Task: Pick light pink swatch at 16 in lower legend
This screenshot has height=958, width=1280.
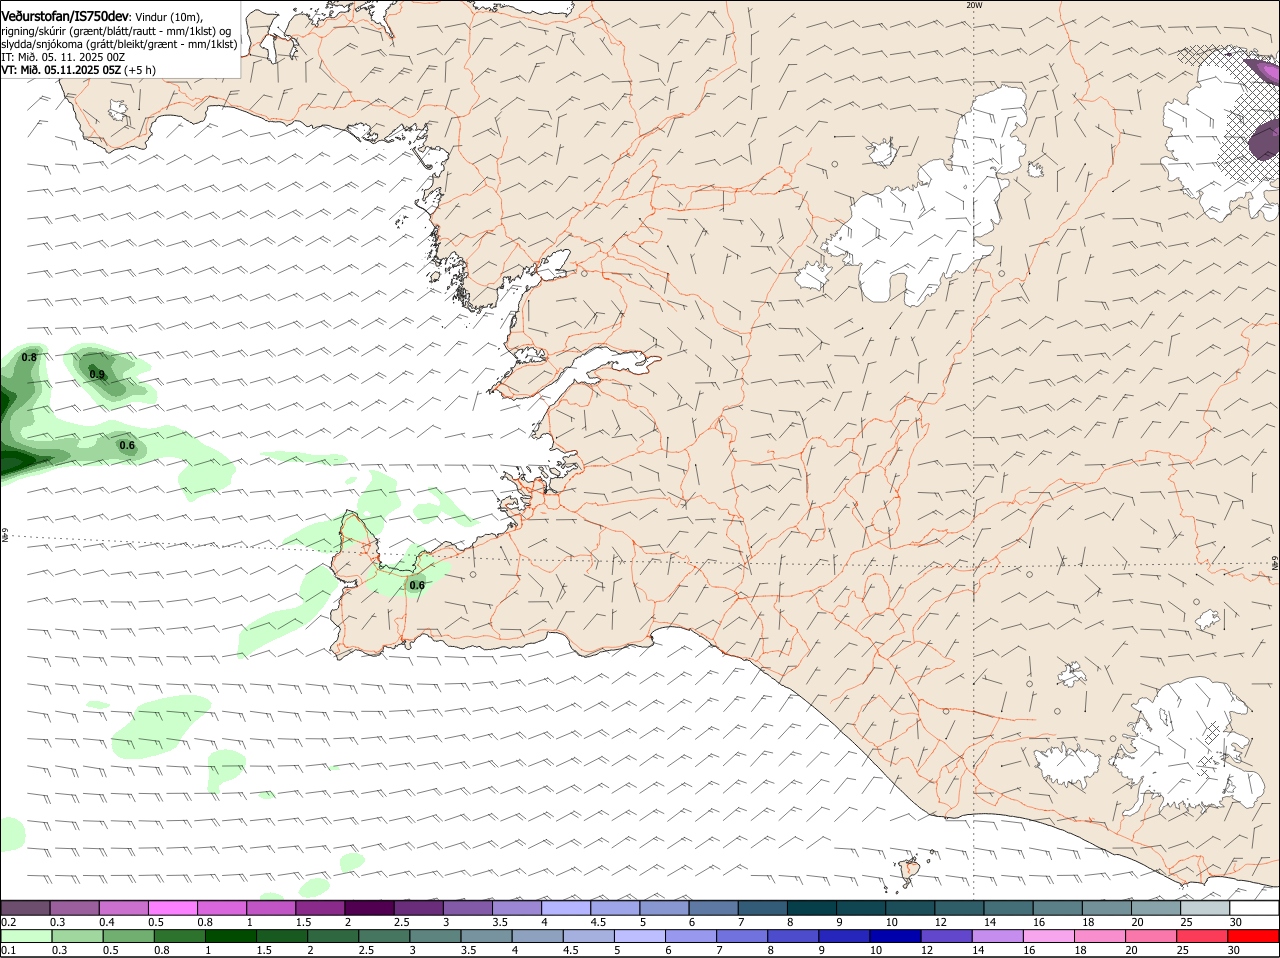Action: pyautogui.click(x=1048, y=936)
